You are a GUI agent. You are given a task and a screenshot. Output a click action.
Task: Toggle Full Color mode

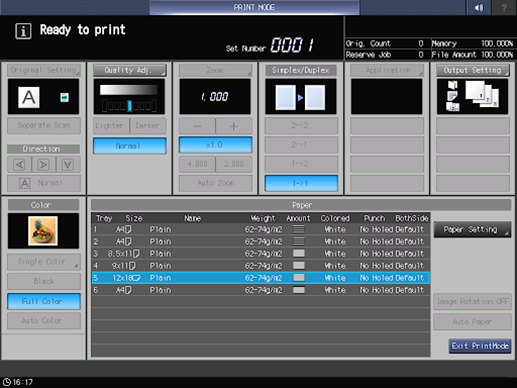click(44, 301)
